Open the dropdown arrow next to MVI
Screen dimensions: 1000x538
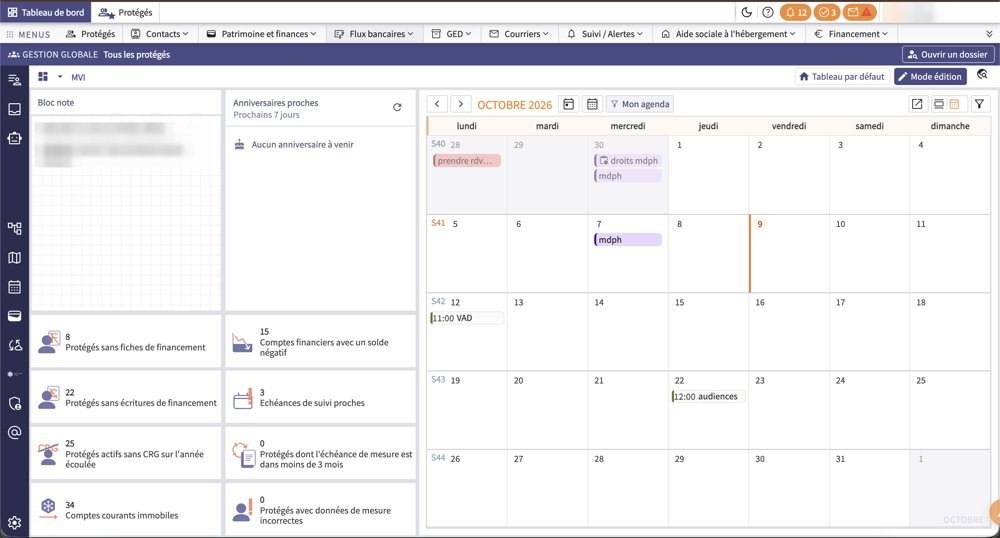(x=60, y=76)
